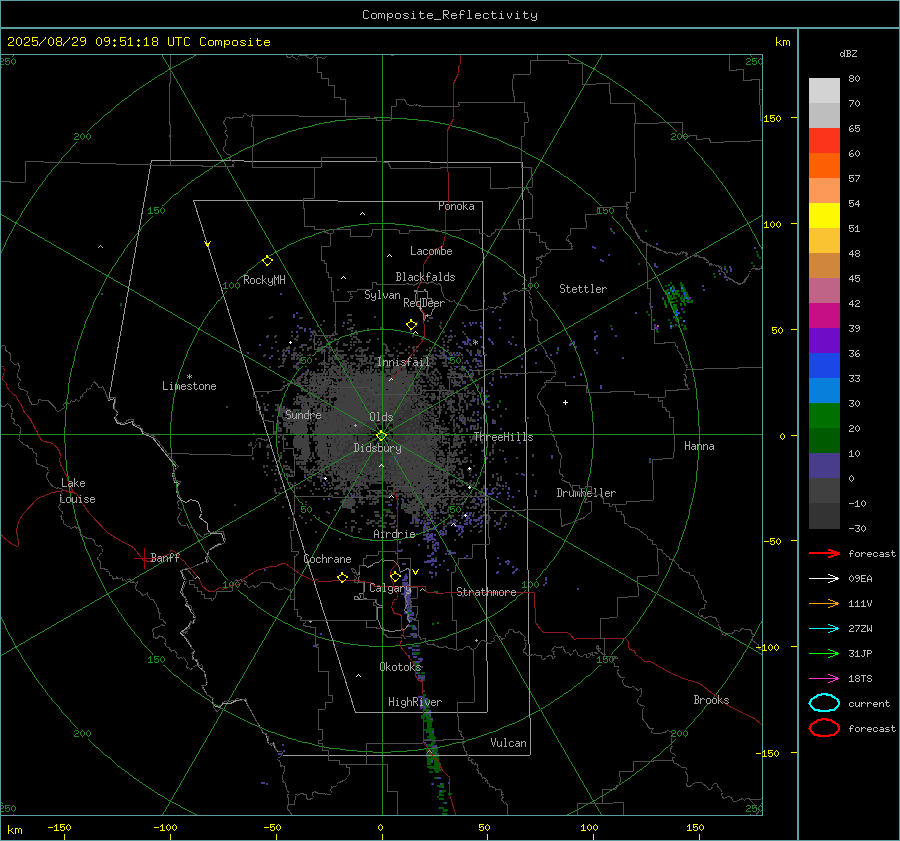Click the yellow diamond marker near Cochrane

343,578
